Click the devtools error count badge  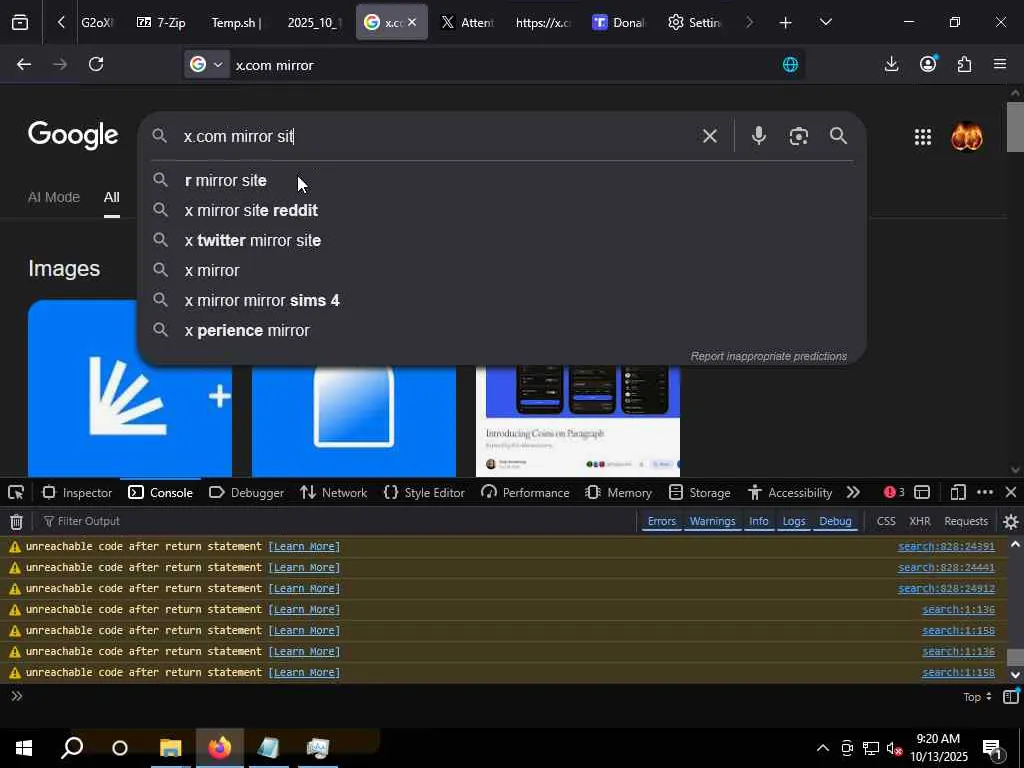[x=894, y=492]
